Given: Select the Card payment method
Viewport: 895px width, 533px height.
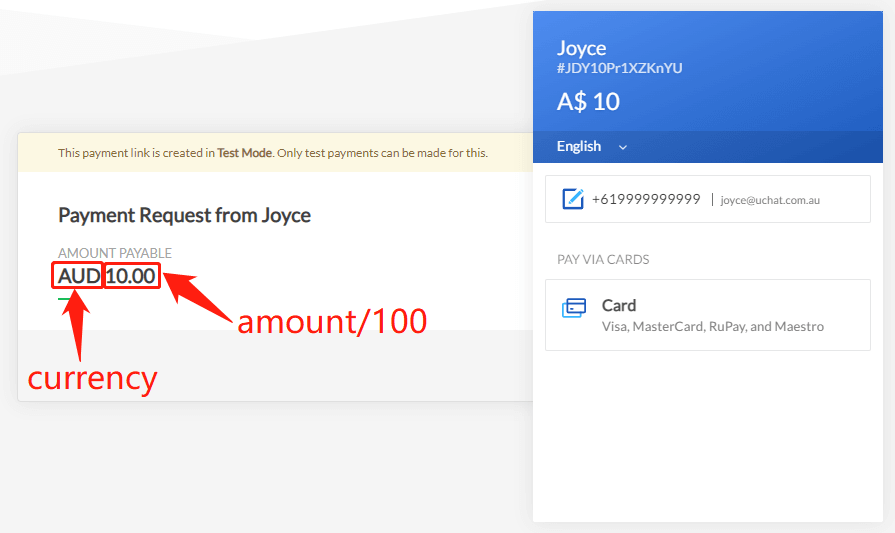Looking at the screenshot, I should click(707, 315).
